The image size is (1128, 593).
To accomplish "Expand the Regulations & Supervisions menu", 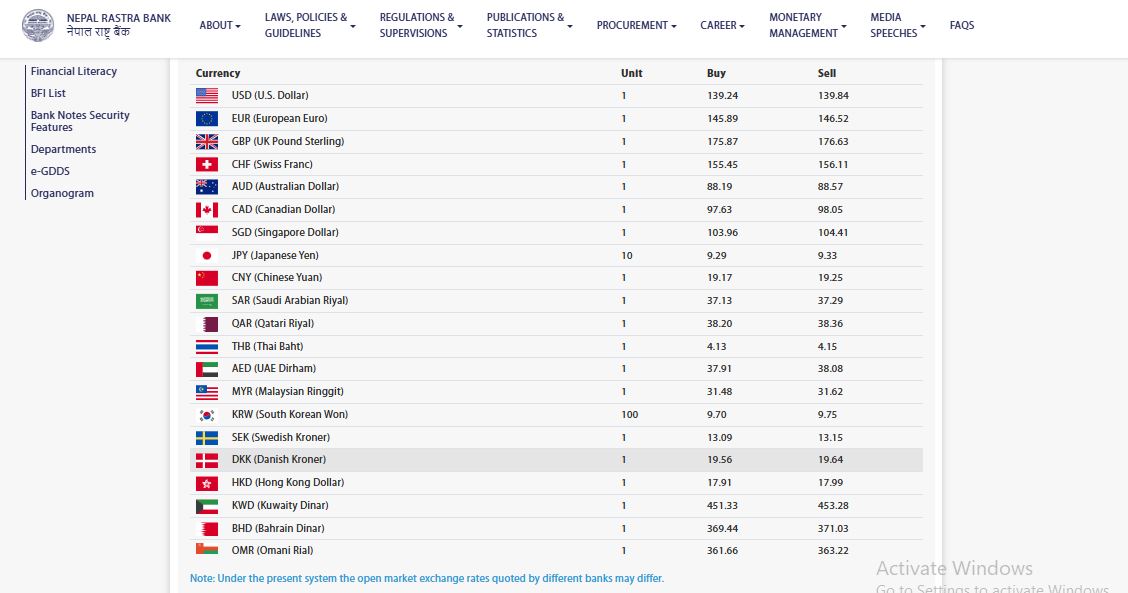I will coord(421,25).
